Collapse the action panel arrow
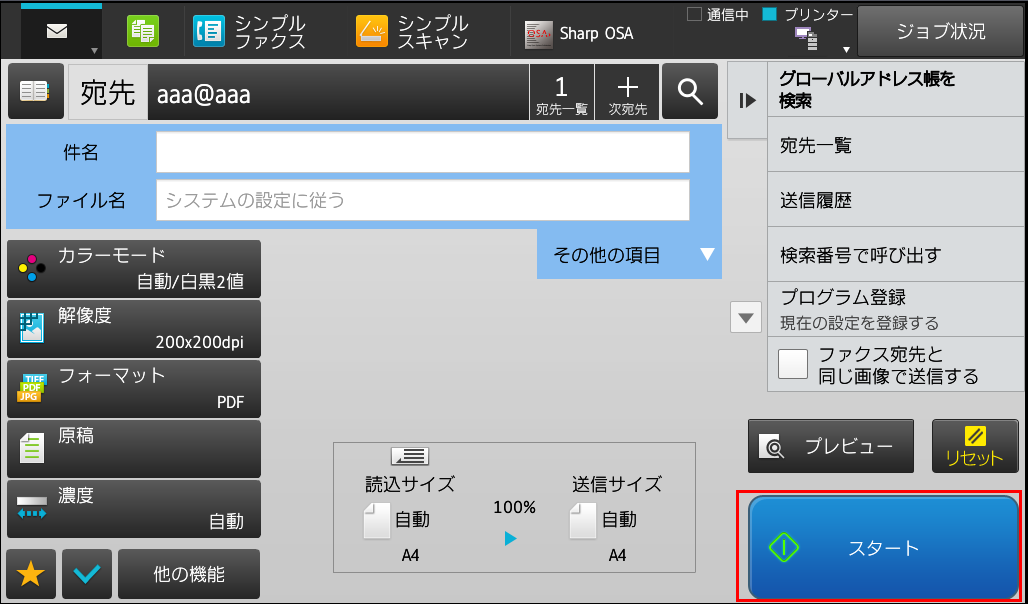 click(747, 100)
